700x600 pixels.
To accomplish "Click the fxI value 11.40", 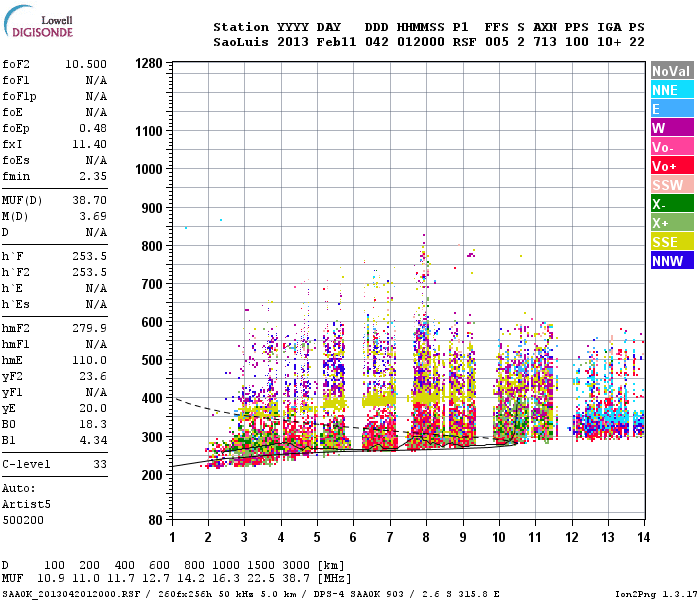I will coord(89,144).
